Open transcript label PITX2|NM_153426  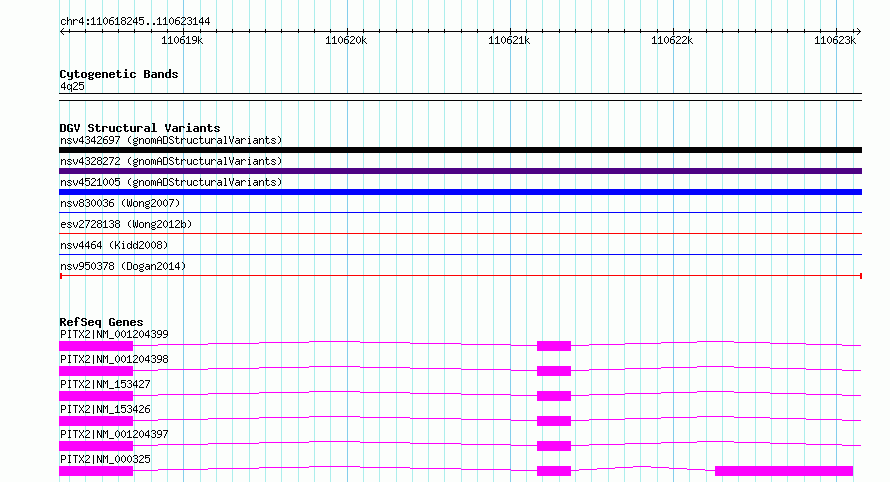(105, 409)
